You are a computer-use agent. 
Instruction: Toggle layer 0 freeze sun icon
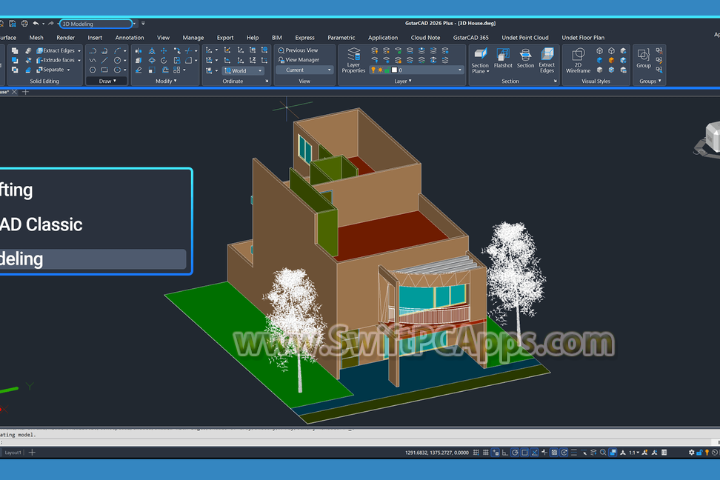[x=380, y=70]
